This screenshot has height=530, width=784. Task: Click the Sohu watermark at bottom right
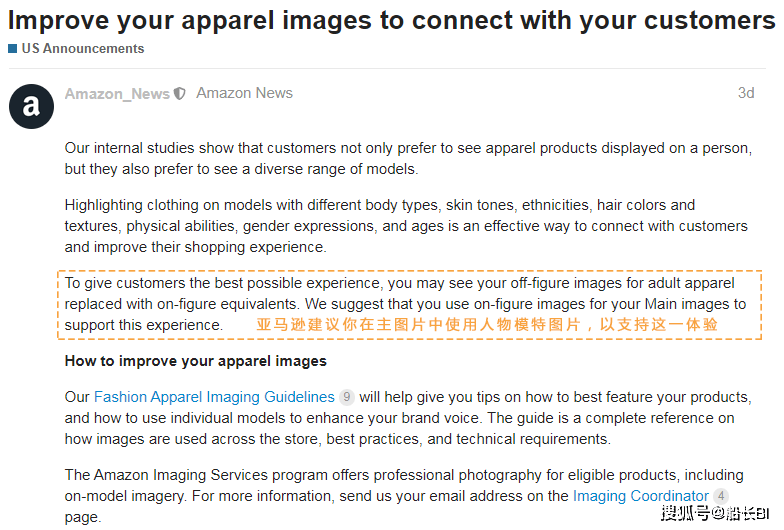point(715,512)
